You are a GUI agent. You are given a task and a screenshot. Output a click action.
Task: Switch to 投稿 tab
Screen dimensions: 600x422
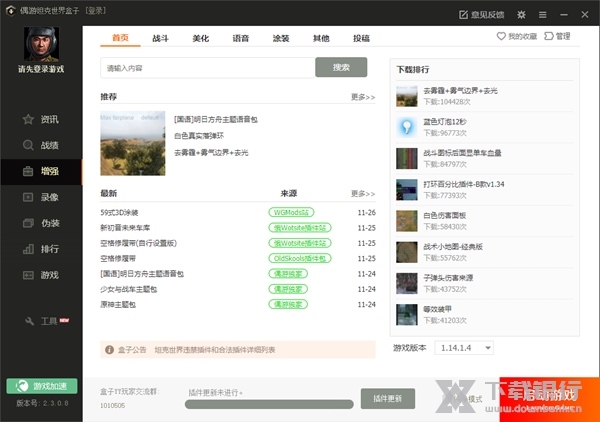[361, 38]
